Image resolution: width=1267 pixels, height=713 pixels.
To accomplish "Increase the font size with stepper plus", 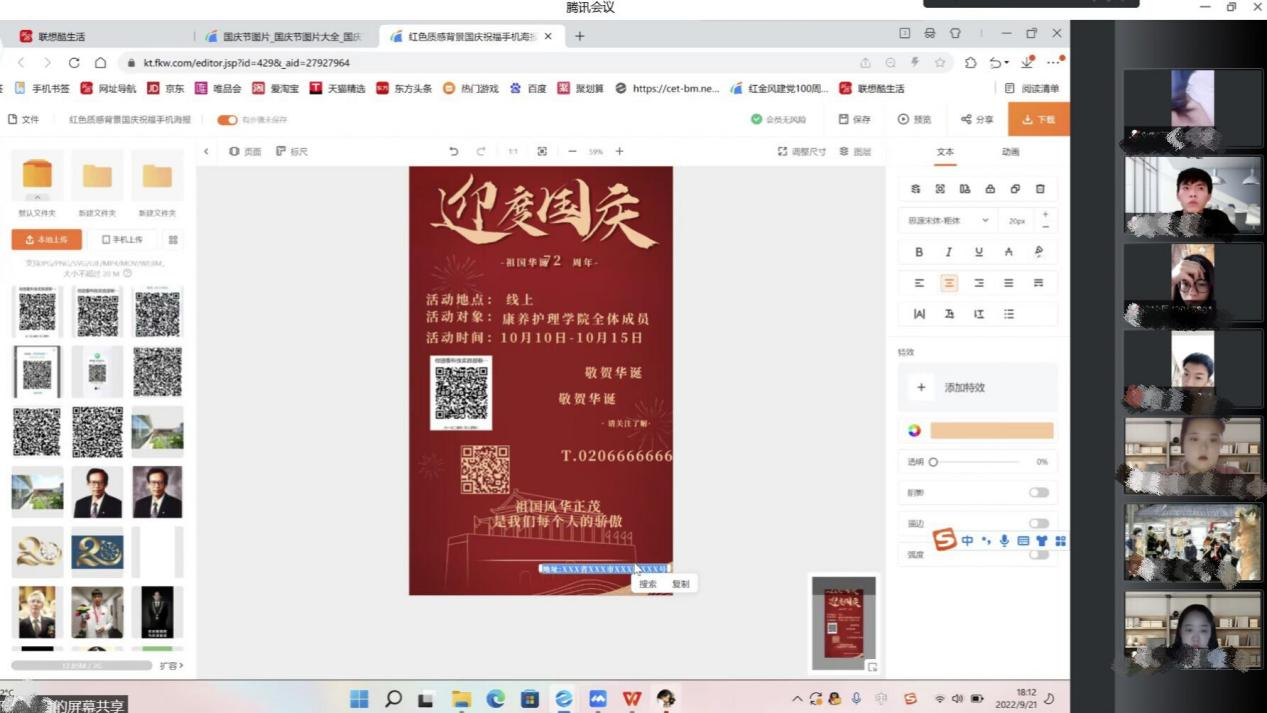I will [x=1045, y=214].
